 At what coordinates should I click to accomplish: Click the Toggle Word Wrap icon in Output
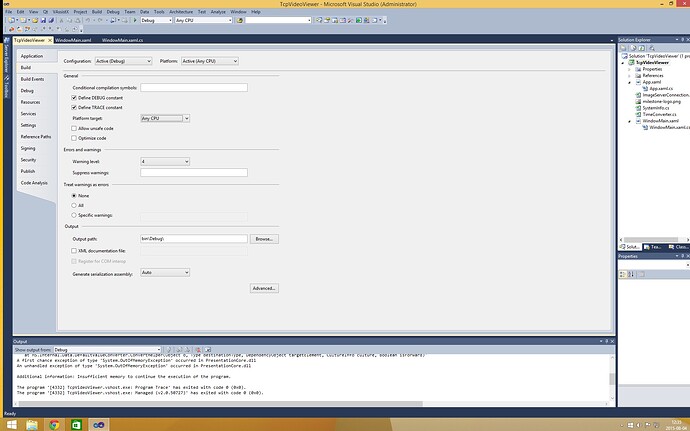point(208,350)
